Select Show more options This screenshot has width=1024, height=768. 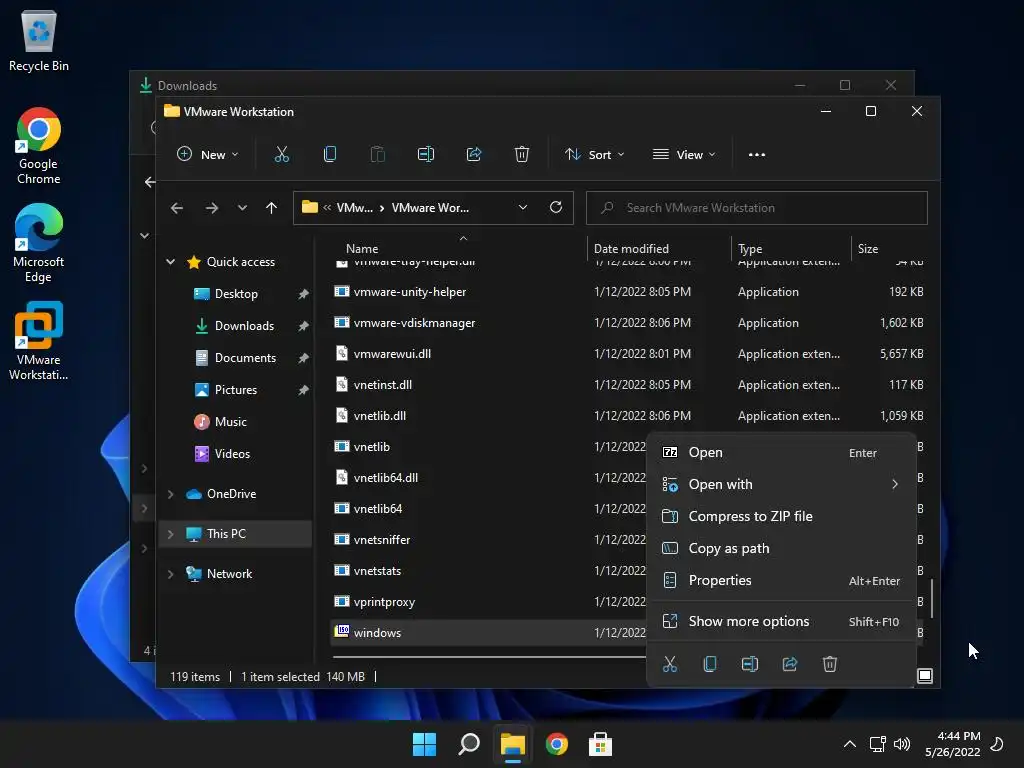point(781,621)
